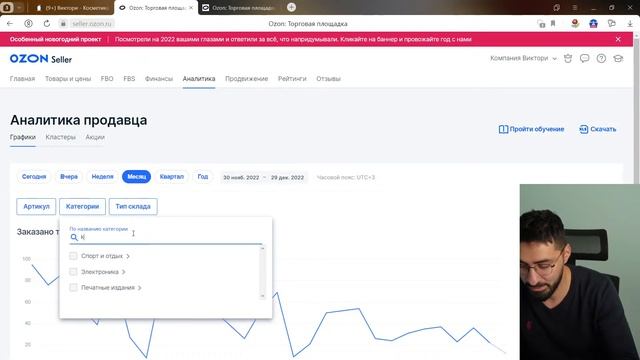Switch to the Акции tab
The height and width of the screenshot is (360, 640).
tap(95, 137)
